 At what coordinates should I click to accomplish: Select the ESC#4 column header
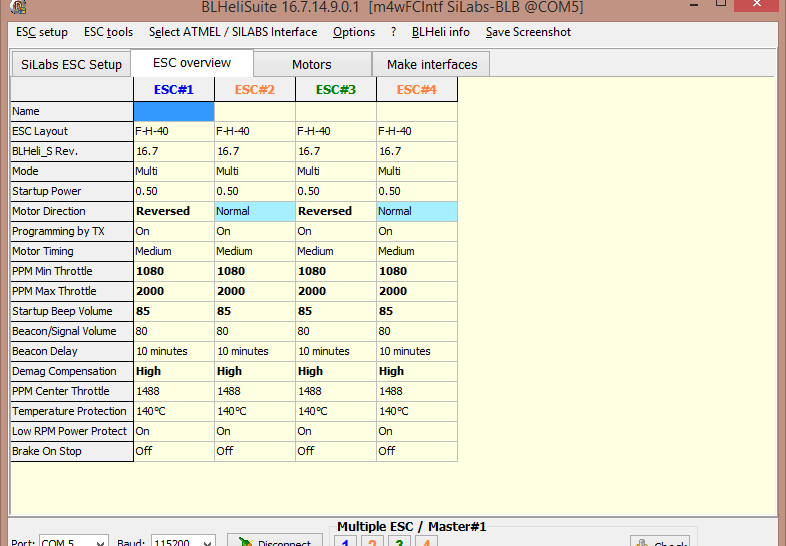417,90
